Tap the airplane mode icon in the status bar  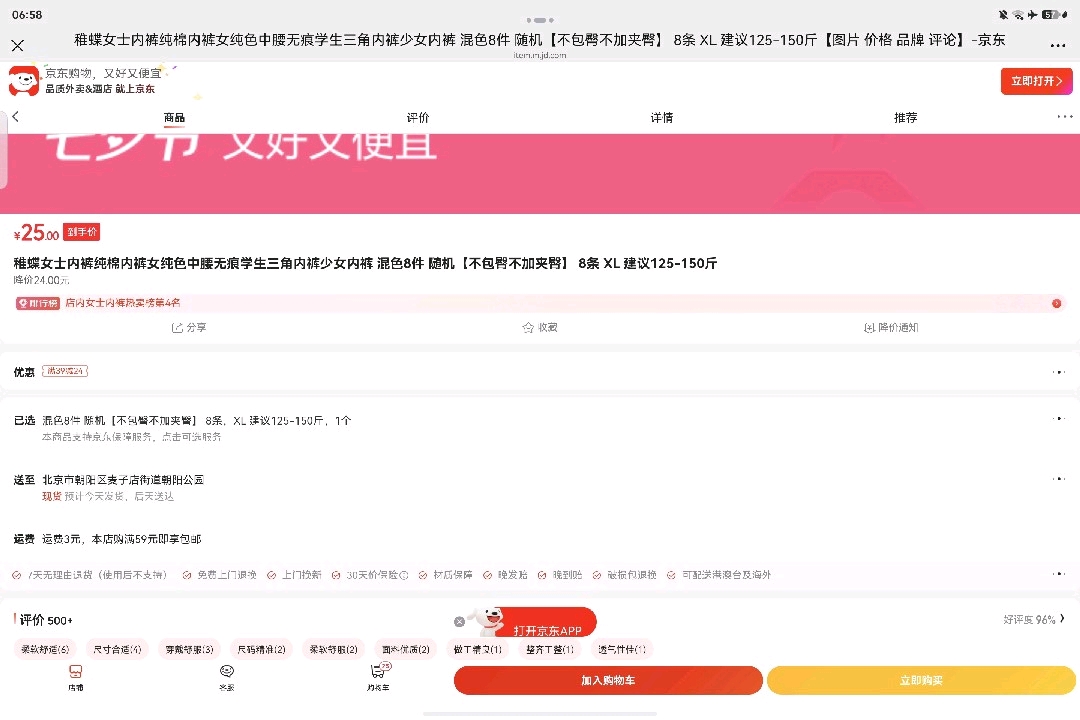pyautogui.click(x=1032, y=14)
